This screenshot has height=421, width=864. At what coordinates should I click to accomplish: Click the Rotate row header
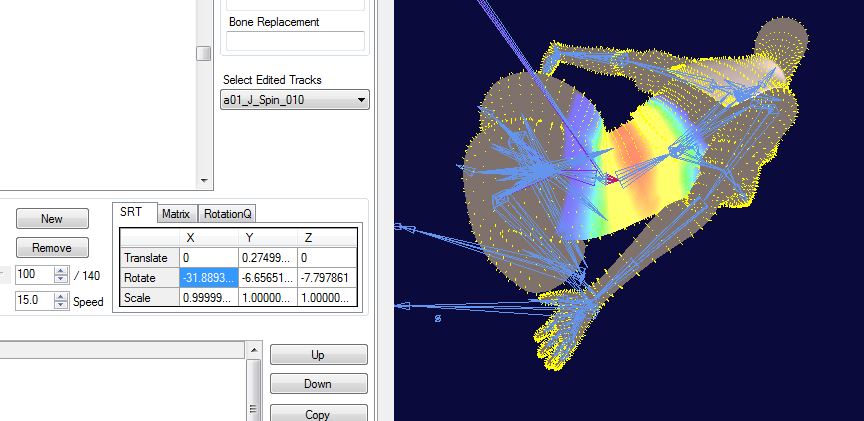[x=149, y=278]
